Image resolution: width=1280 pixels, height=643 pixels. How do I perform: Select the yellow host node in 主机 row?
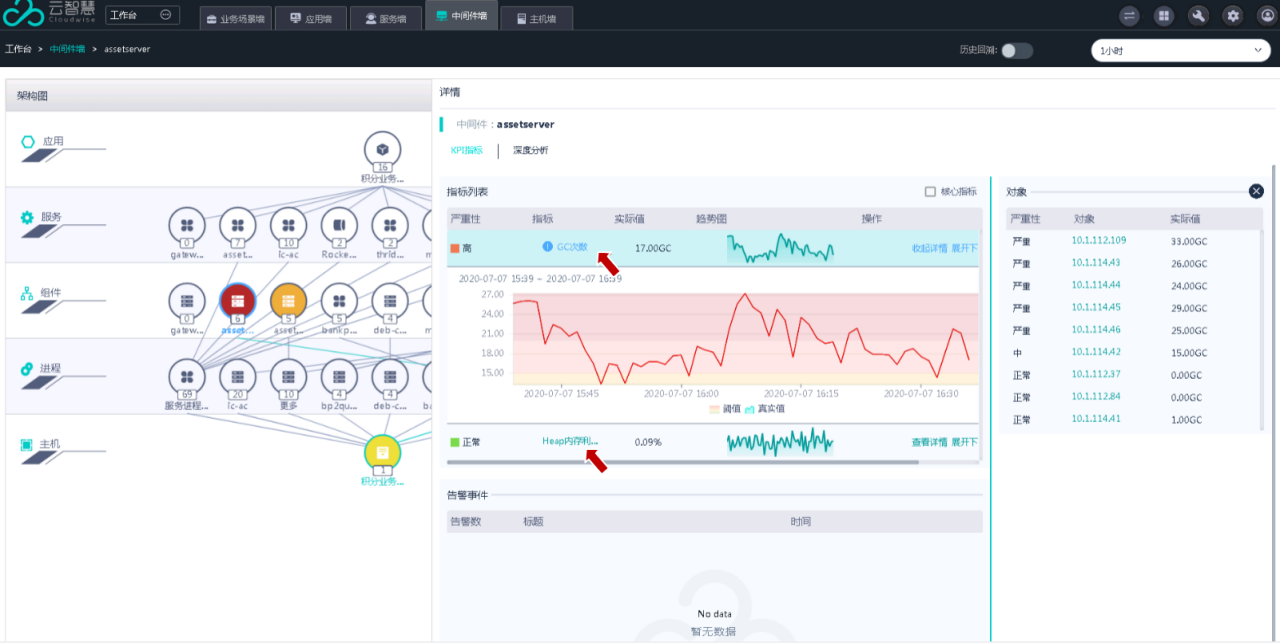click(382, 454)
